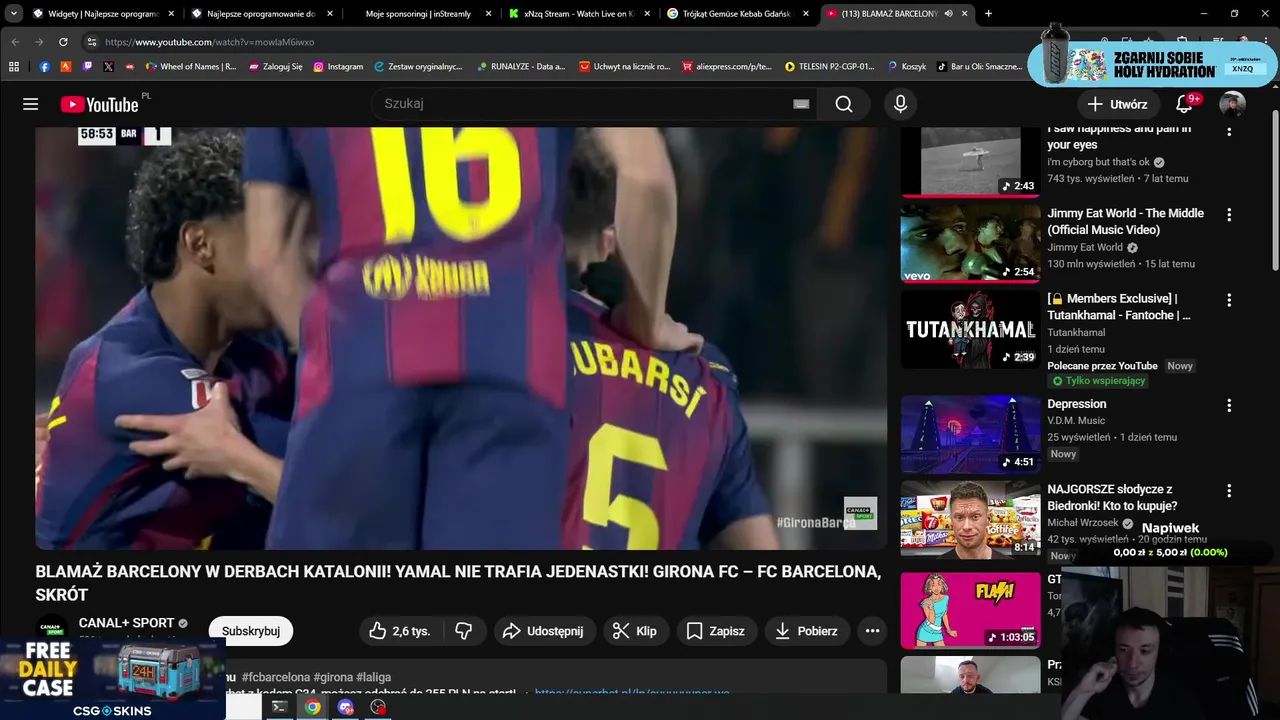Click the video player area

coord(461,338)
